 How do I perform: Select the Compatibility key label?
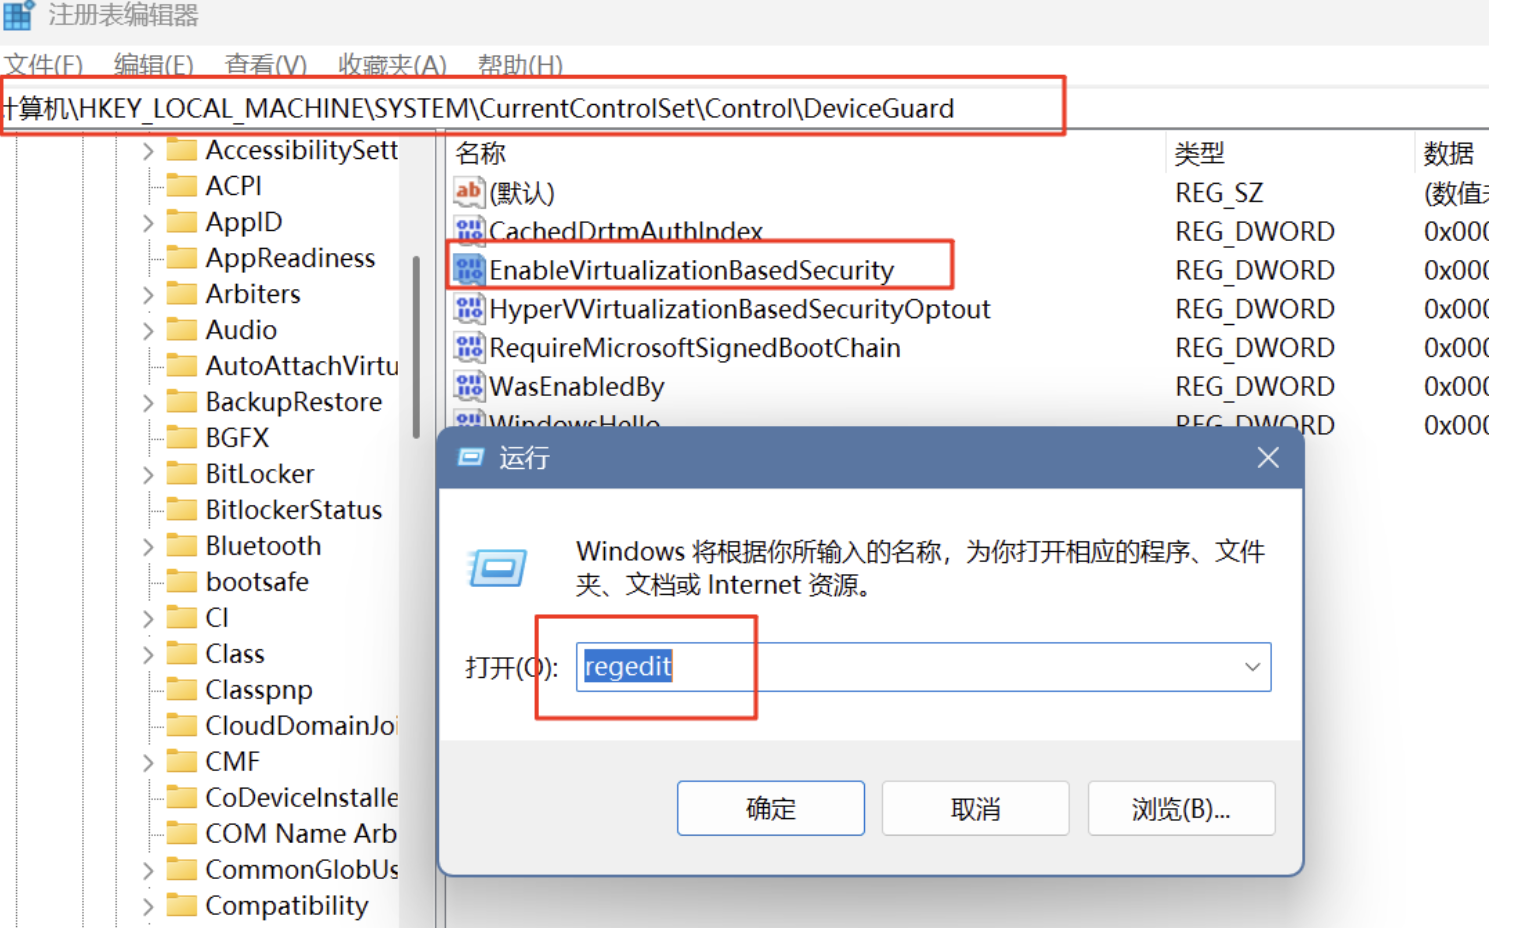pos(287,906)
